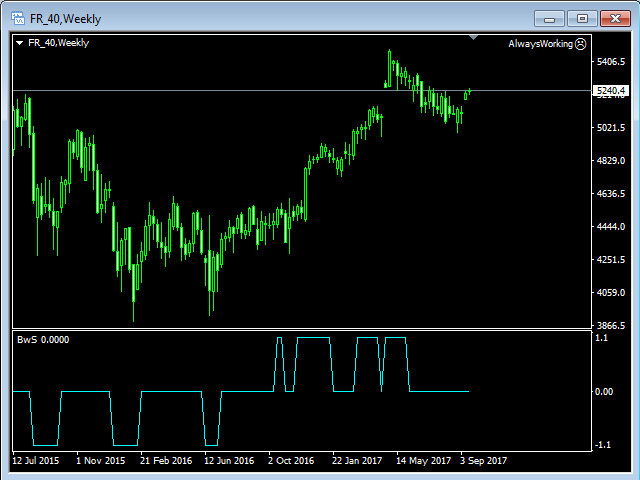Click the 1.1 value on indicator scale
The image size is (640, 480).
(x=602, y=338)
